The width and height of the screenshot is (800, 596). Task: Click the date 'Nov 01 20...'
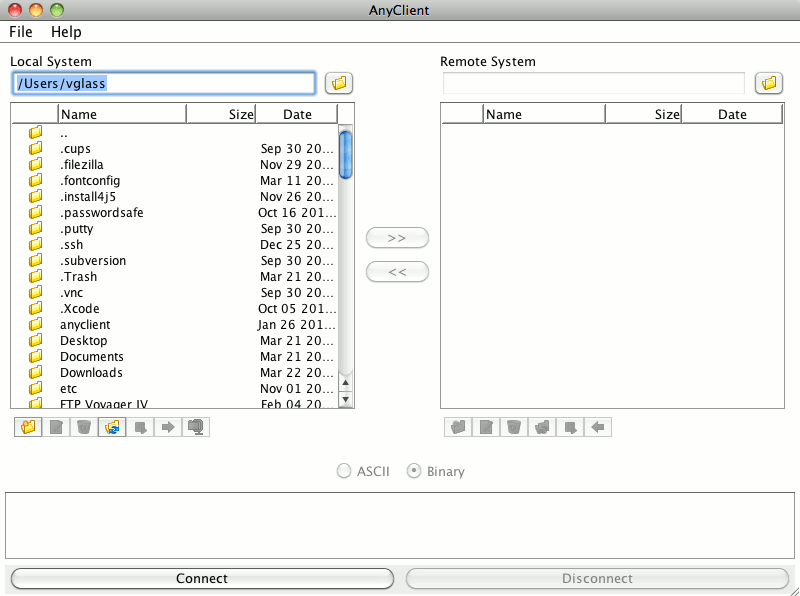click(297, 388)
